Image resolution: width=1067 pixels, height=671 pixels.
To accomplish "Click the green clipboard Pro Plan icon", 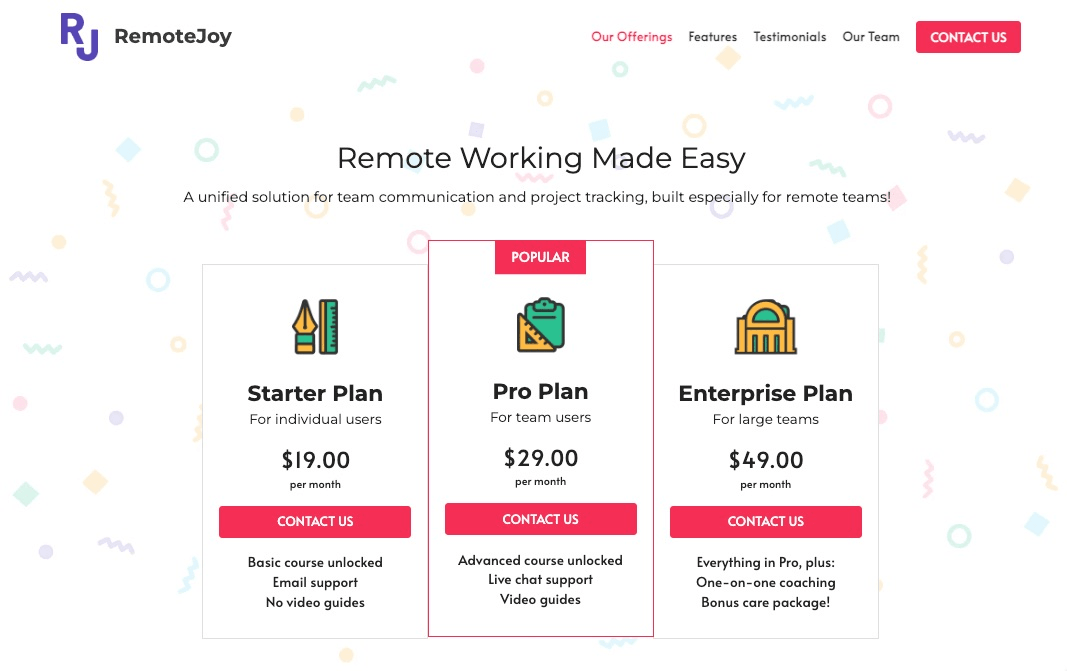I will (540, 326).
